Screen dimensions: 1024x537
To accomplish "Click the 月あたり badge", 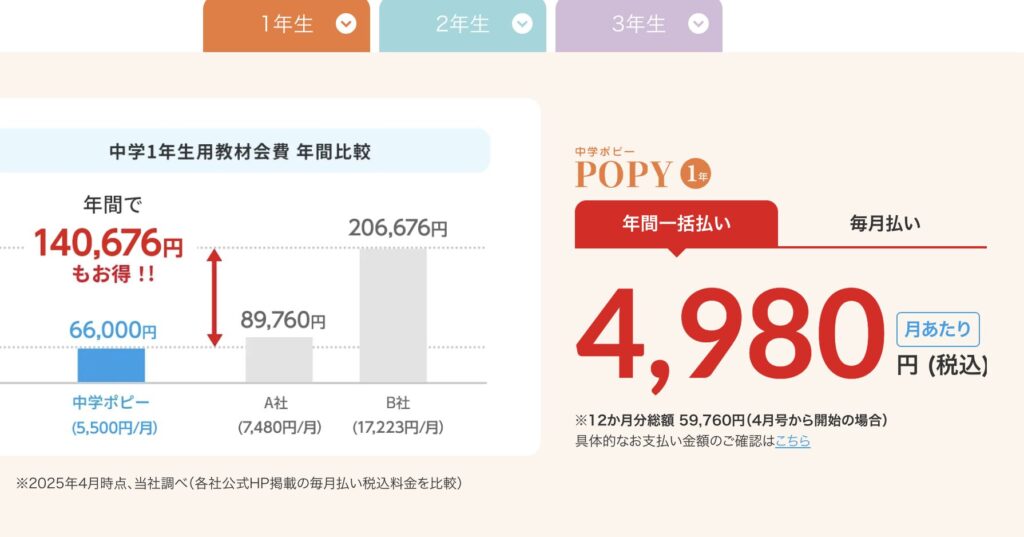I will click(x=938, y=328).
